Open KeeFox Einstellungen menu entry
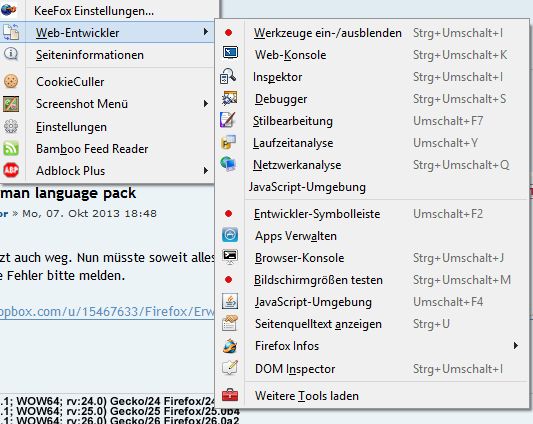The height and width of the screenshot is (424, 533). click(109, 11)
